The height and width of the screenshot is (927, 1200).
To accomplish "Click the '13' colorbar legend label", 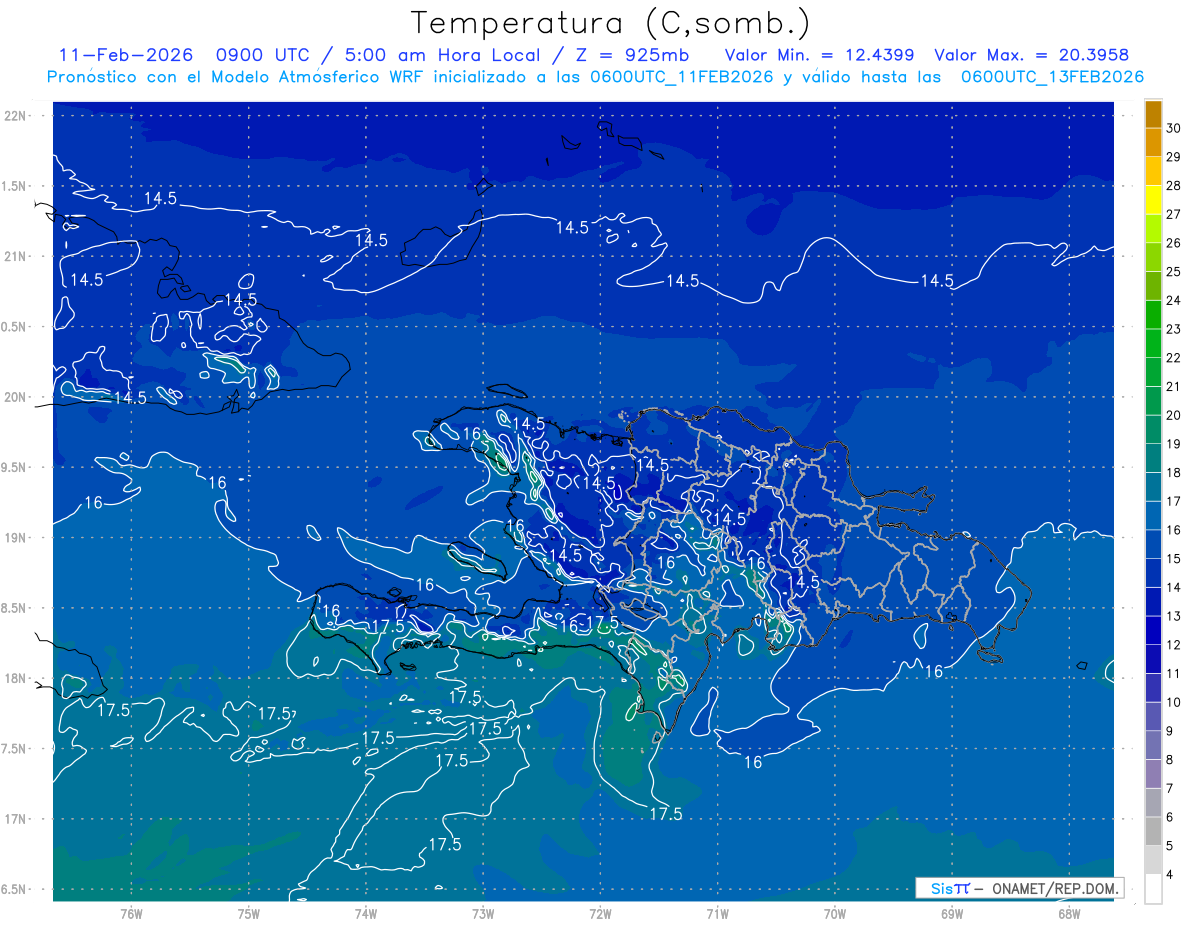I will tap(1174, 616).
